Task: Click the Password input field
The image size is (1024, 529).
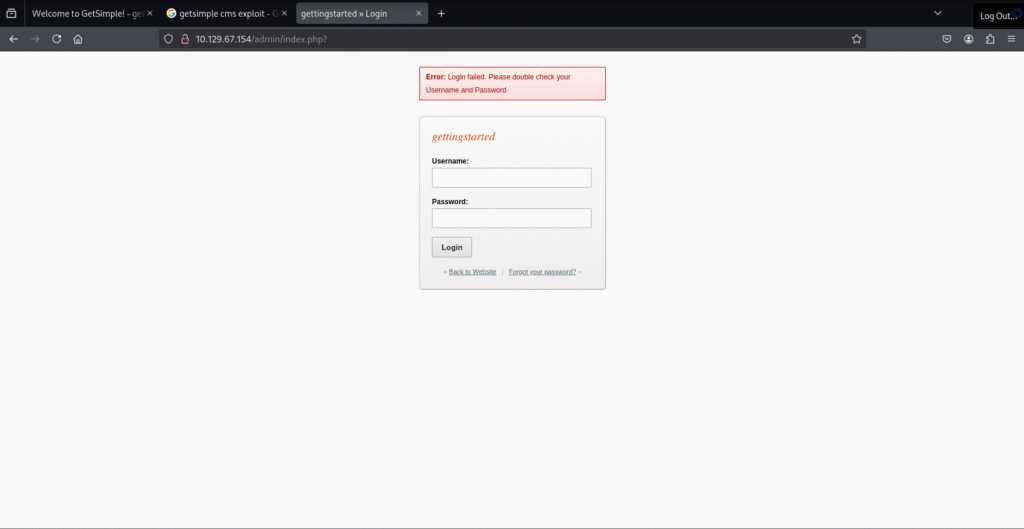Action: (x=511, y=218)
